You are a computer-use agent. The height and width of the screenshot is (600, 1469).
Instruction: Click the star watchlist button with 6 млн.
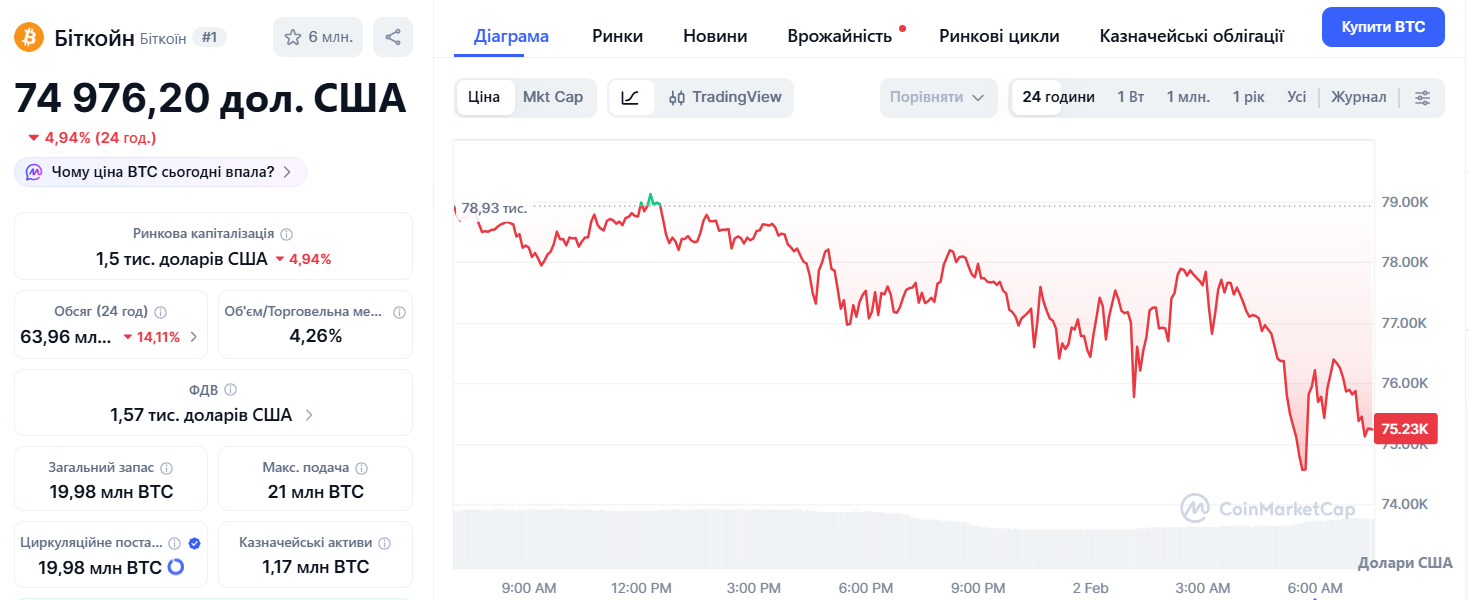point(318,37)
